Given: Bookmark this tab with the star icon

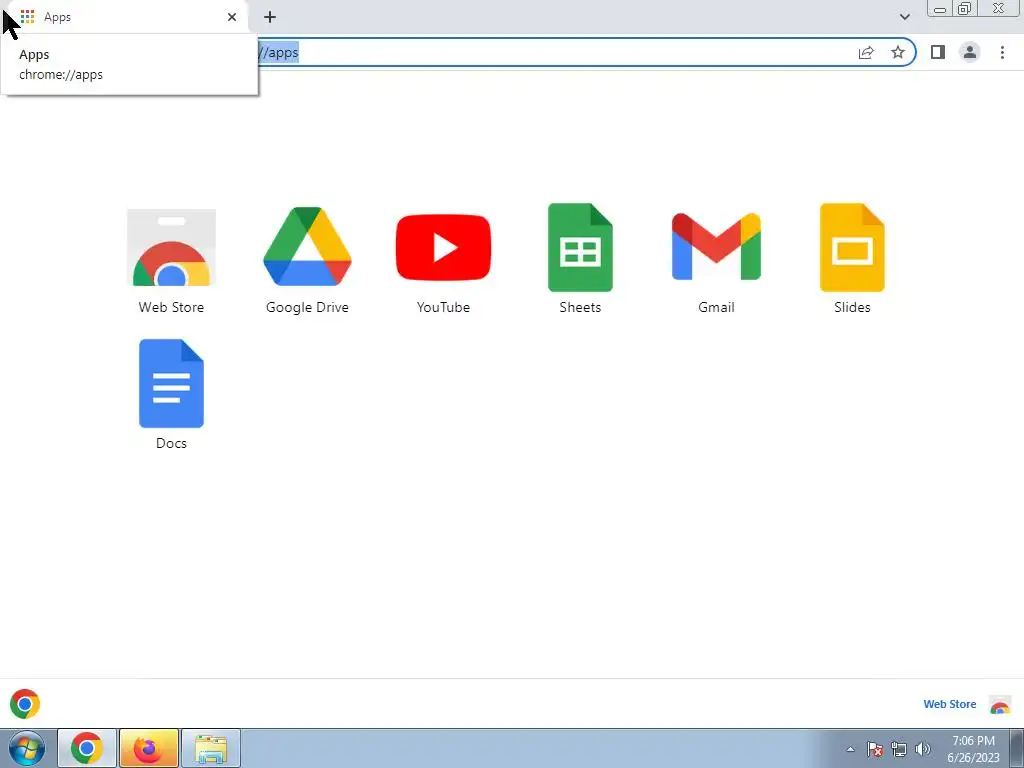Looking at the screenshot, I should [x=898, y=52].
